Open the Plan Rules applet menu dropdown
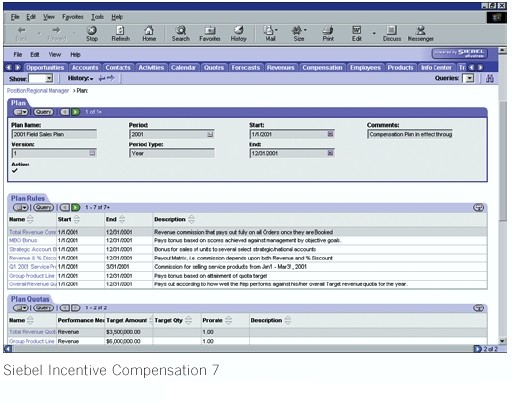 coord(21,208)
